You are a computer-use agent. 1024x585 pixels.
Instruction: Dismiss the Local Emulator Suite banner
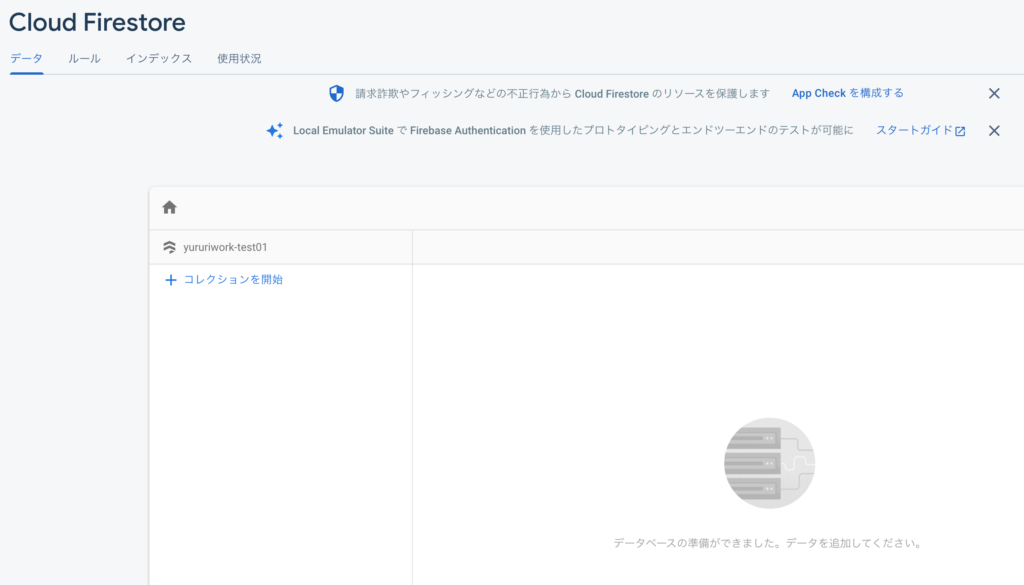click(994, 131)
